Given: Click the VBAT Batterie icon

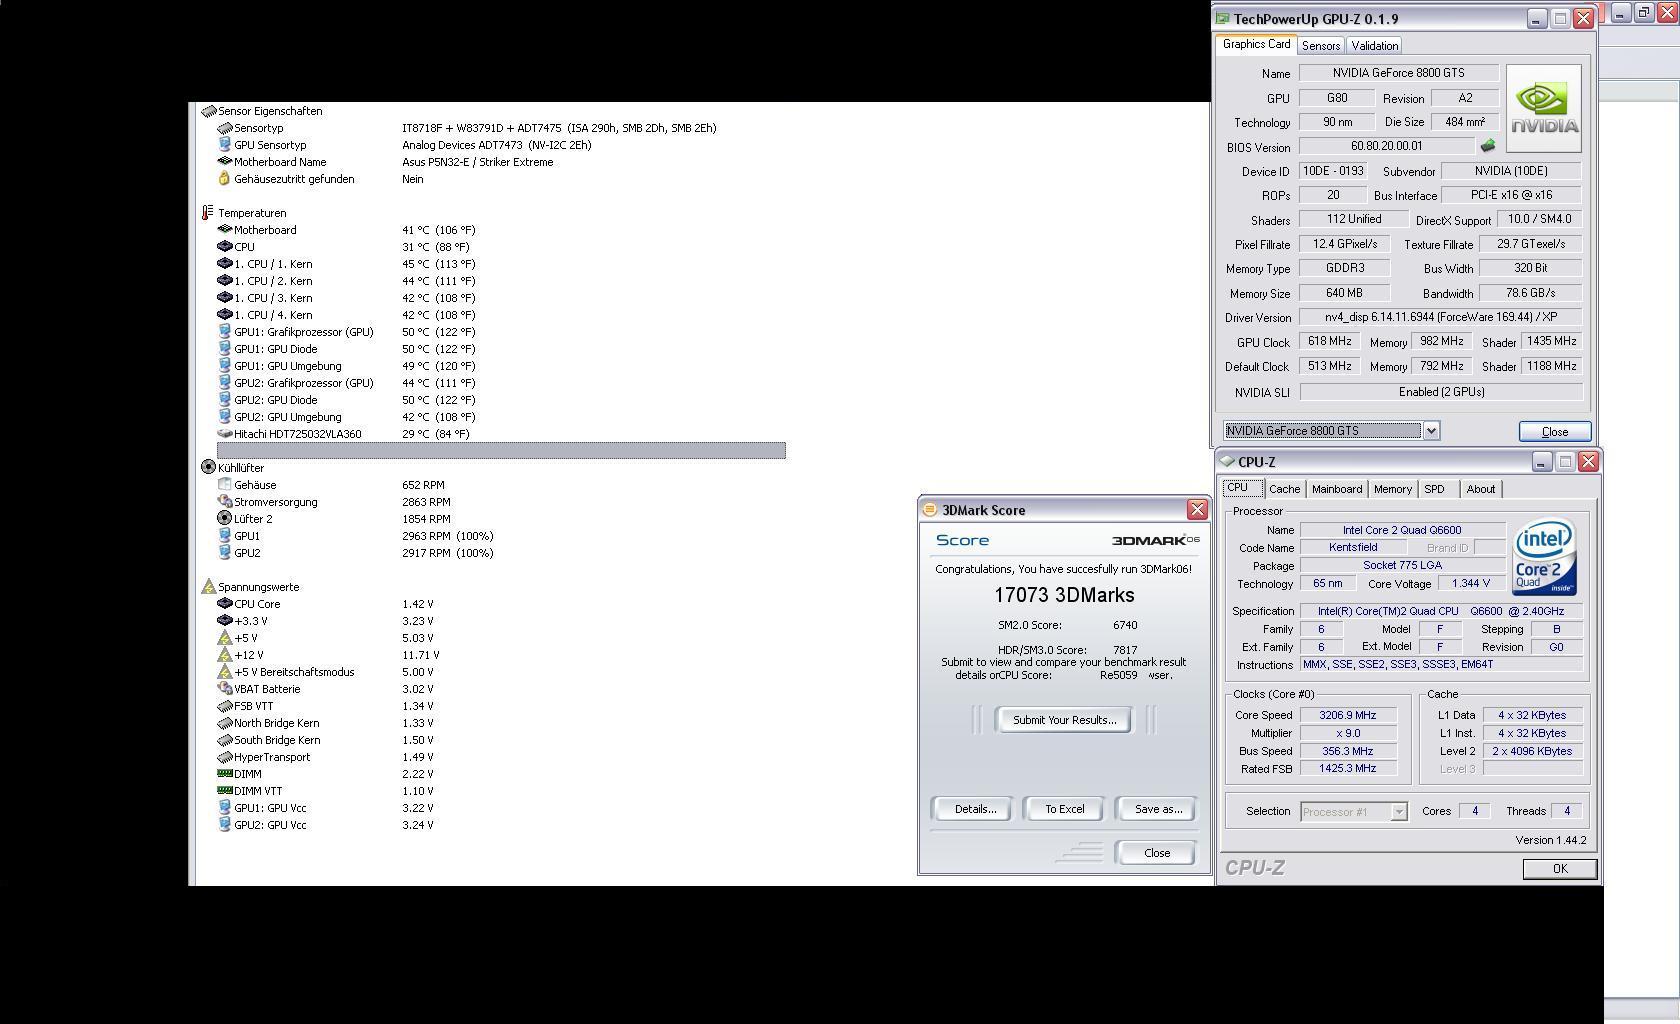Looking at the screenshot, I should [224, 689].
